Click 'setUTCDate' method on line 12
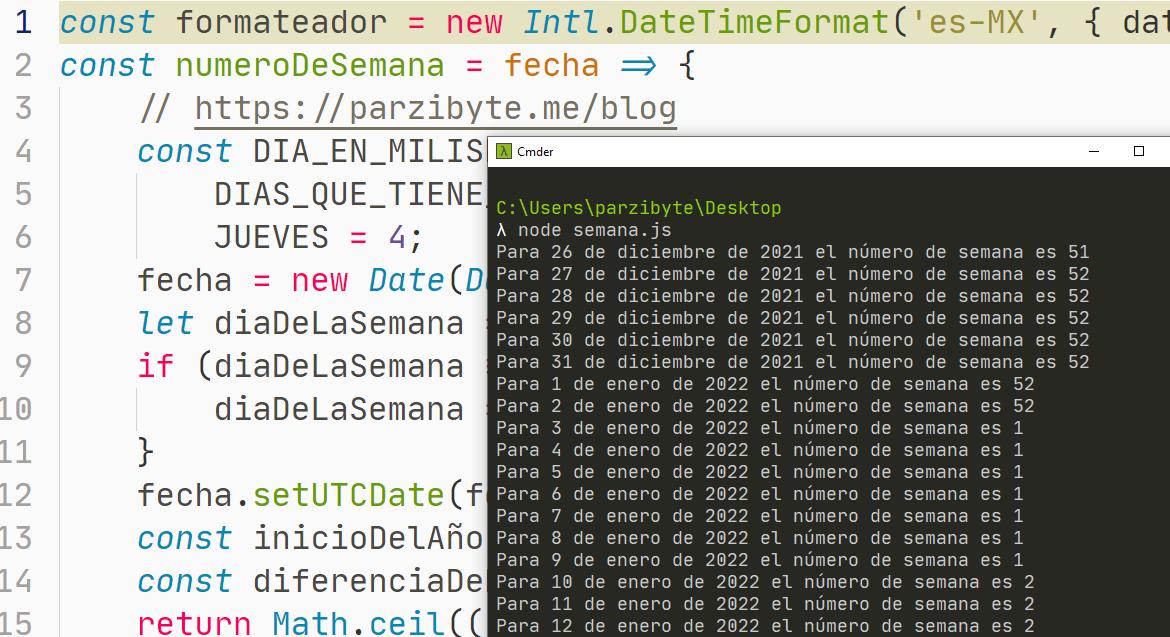The image size is (1170, 637). 348,495
